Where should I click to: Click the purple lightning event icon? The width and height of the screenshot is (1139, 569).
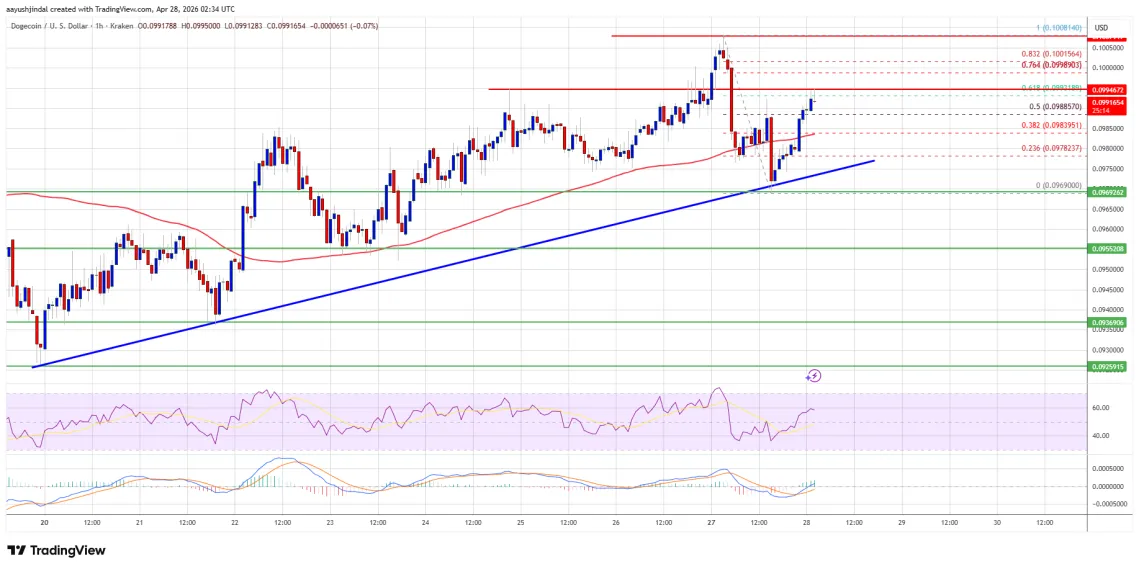(x=814, y=376)
